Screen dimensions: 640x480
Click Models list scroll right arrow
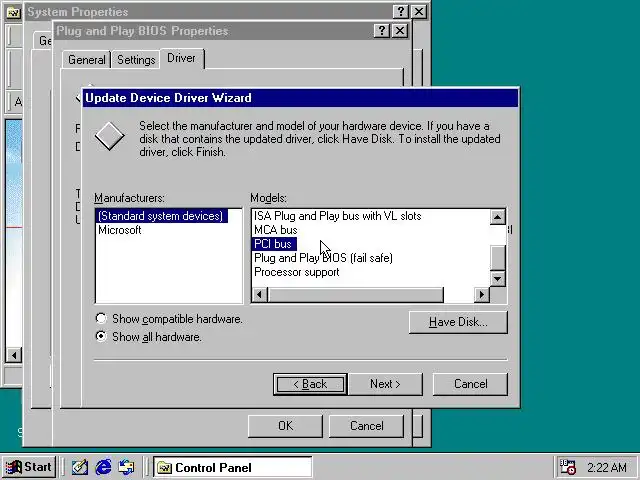(482, 294)
